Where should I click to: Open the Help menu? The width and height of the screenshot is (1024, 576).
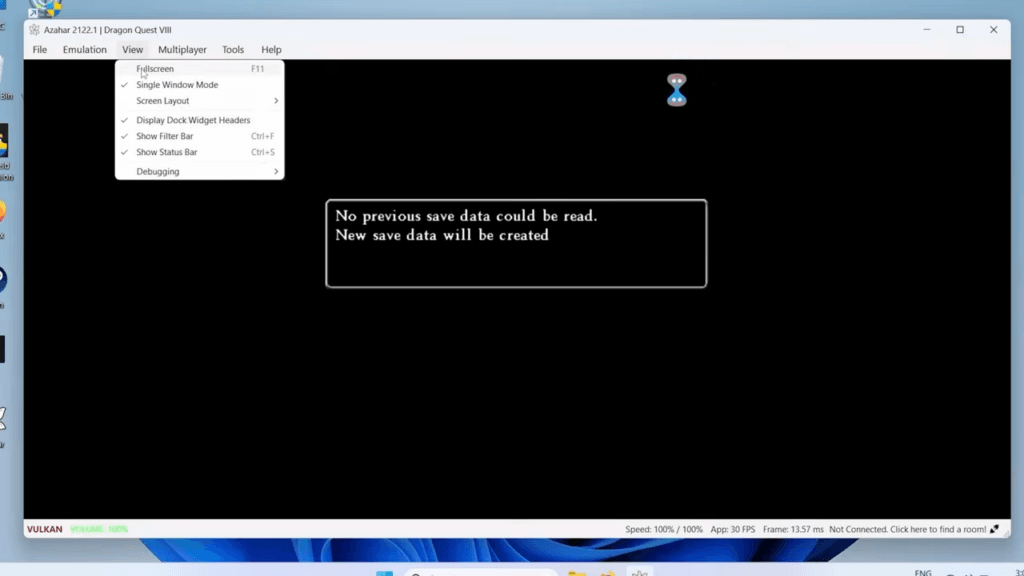(271, 50)
